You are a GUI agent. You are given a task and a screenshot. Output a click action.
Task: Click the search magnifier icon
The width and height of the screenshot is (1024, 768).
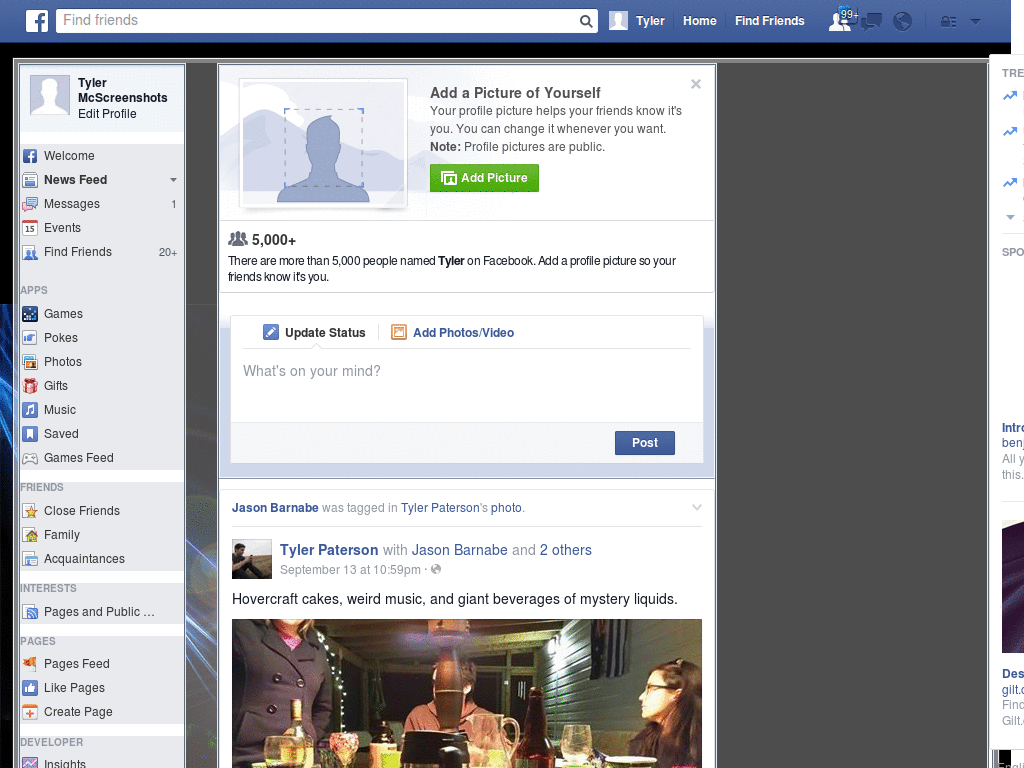586,21
